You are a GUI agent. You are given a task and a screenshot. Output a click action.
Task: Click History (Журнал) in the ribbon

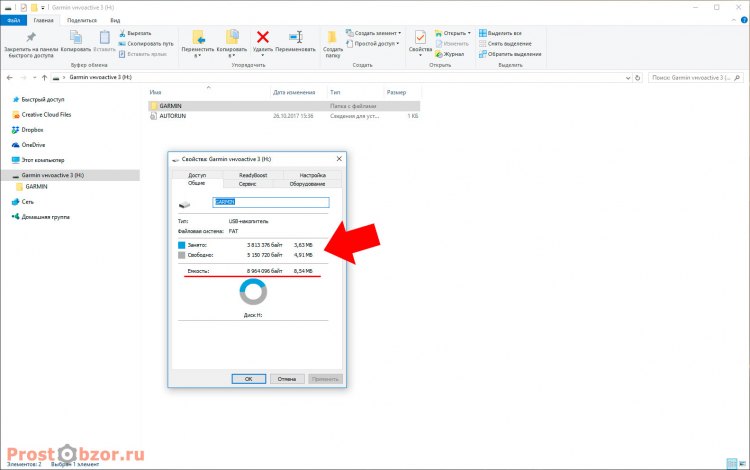pyautogui.click(x=450, y=54)
